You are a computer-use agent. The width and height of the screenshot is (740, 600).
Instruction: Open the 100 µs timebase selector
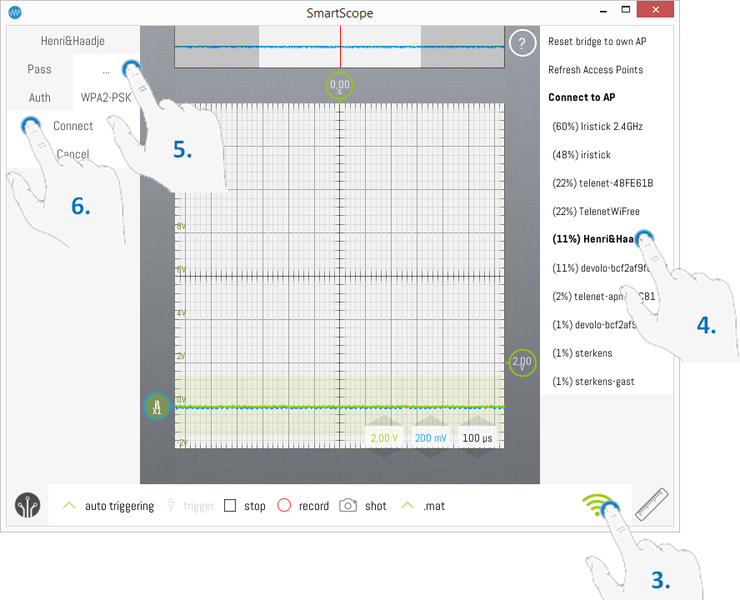477,438
